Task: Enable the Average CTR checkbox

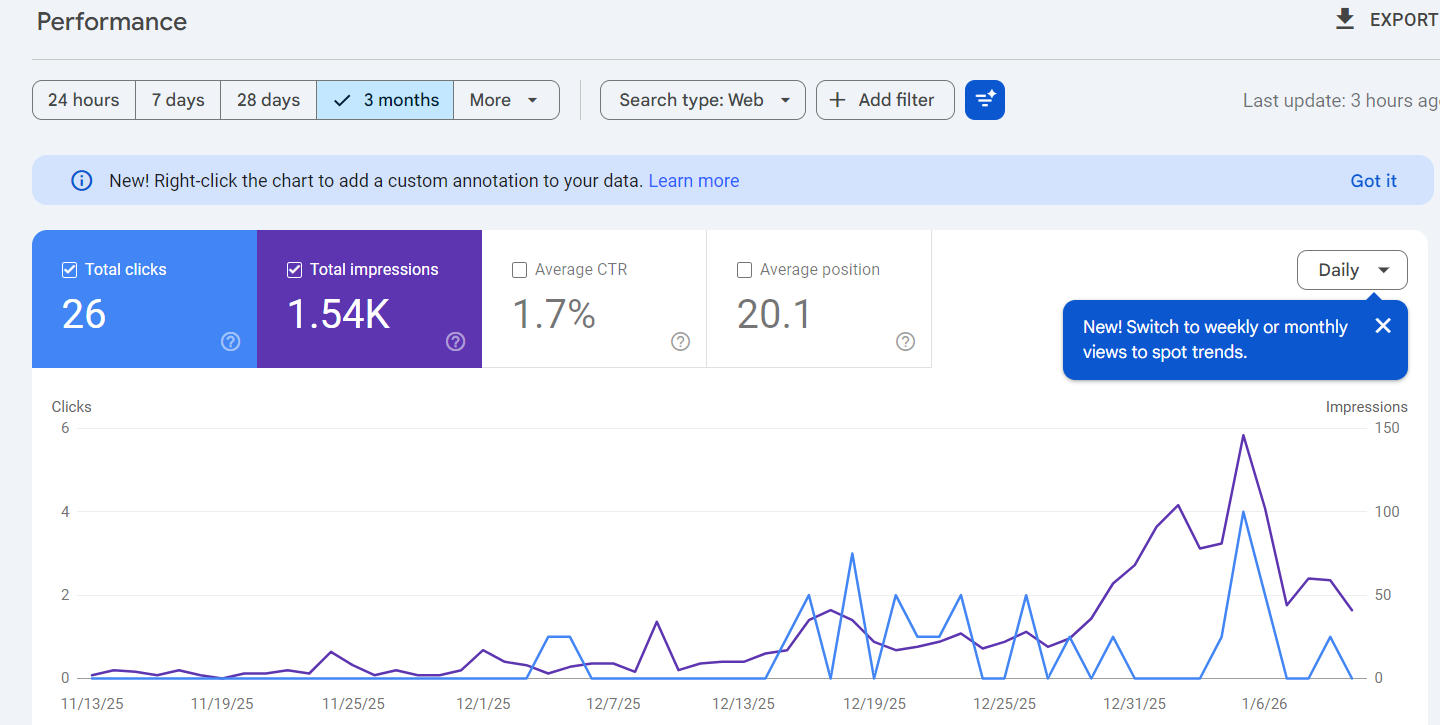Action: click(520, 270)
